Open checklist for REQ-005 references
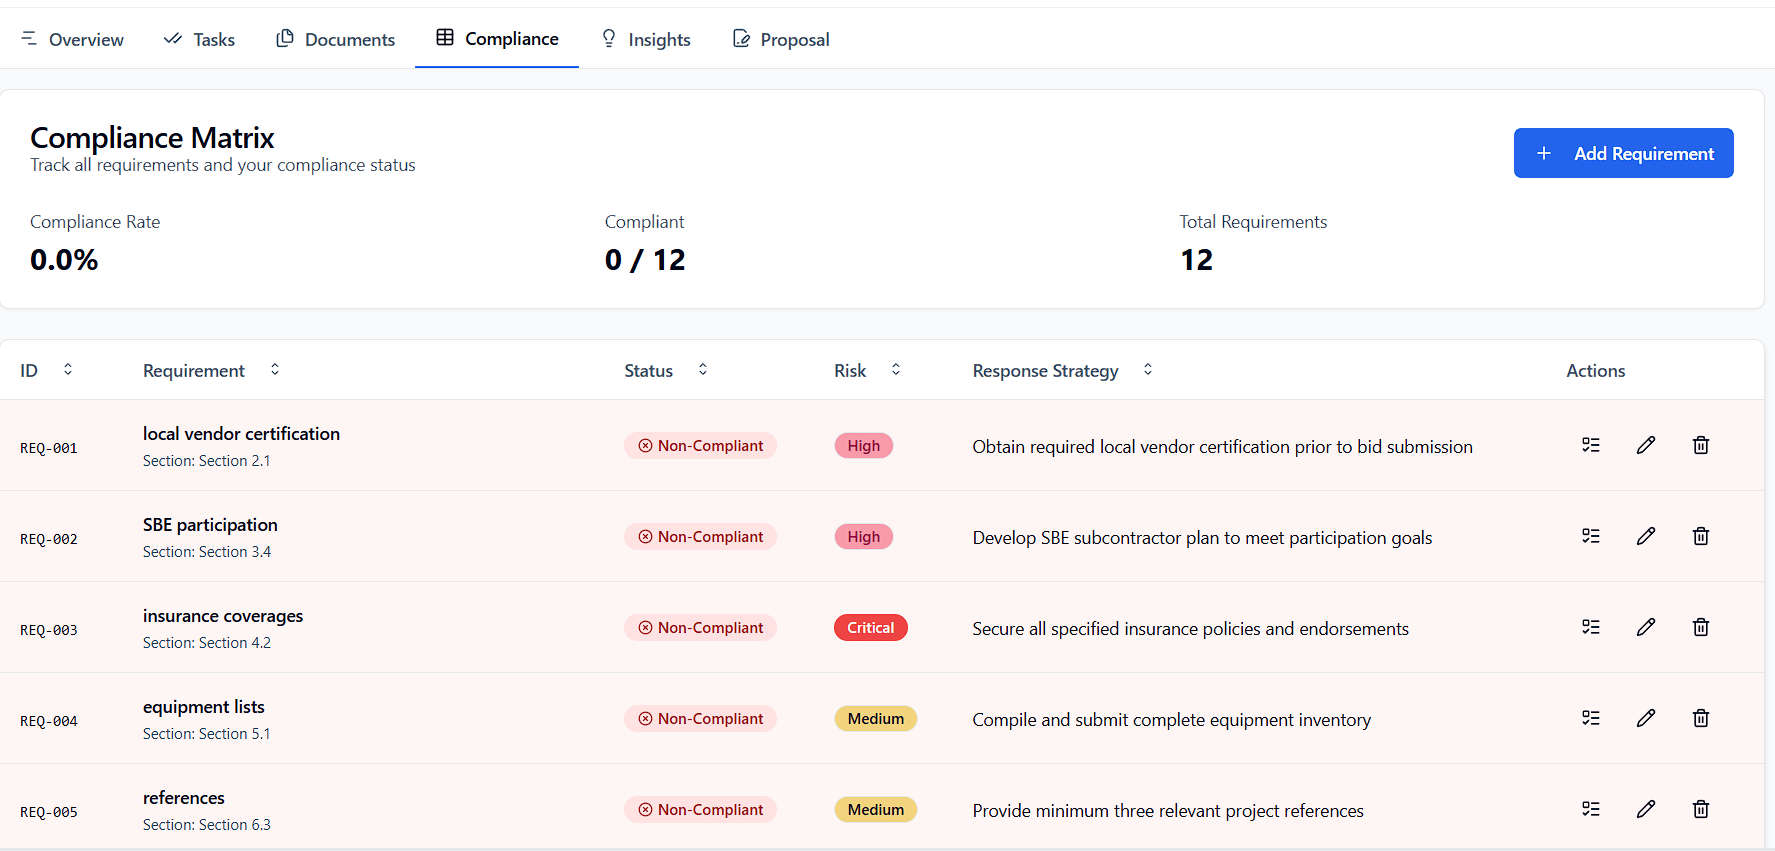The height and width of the screenshot is (851, 1775). click(1591, 809)
